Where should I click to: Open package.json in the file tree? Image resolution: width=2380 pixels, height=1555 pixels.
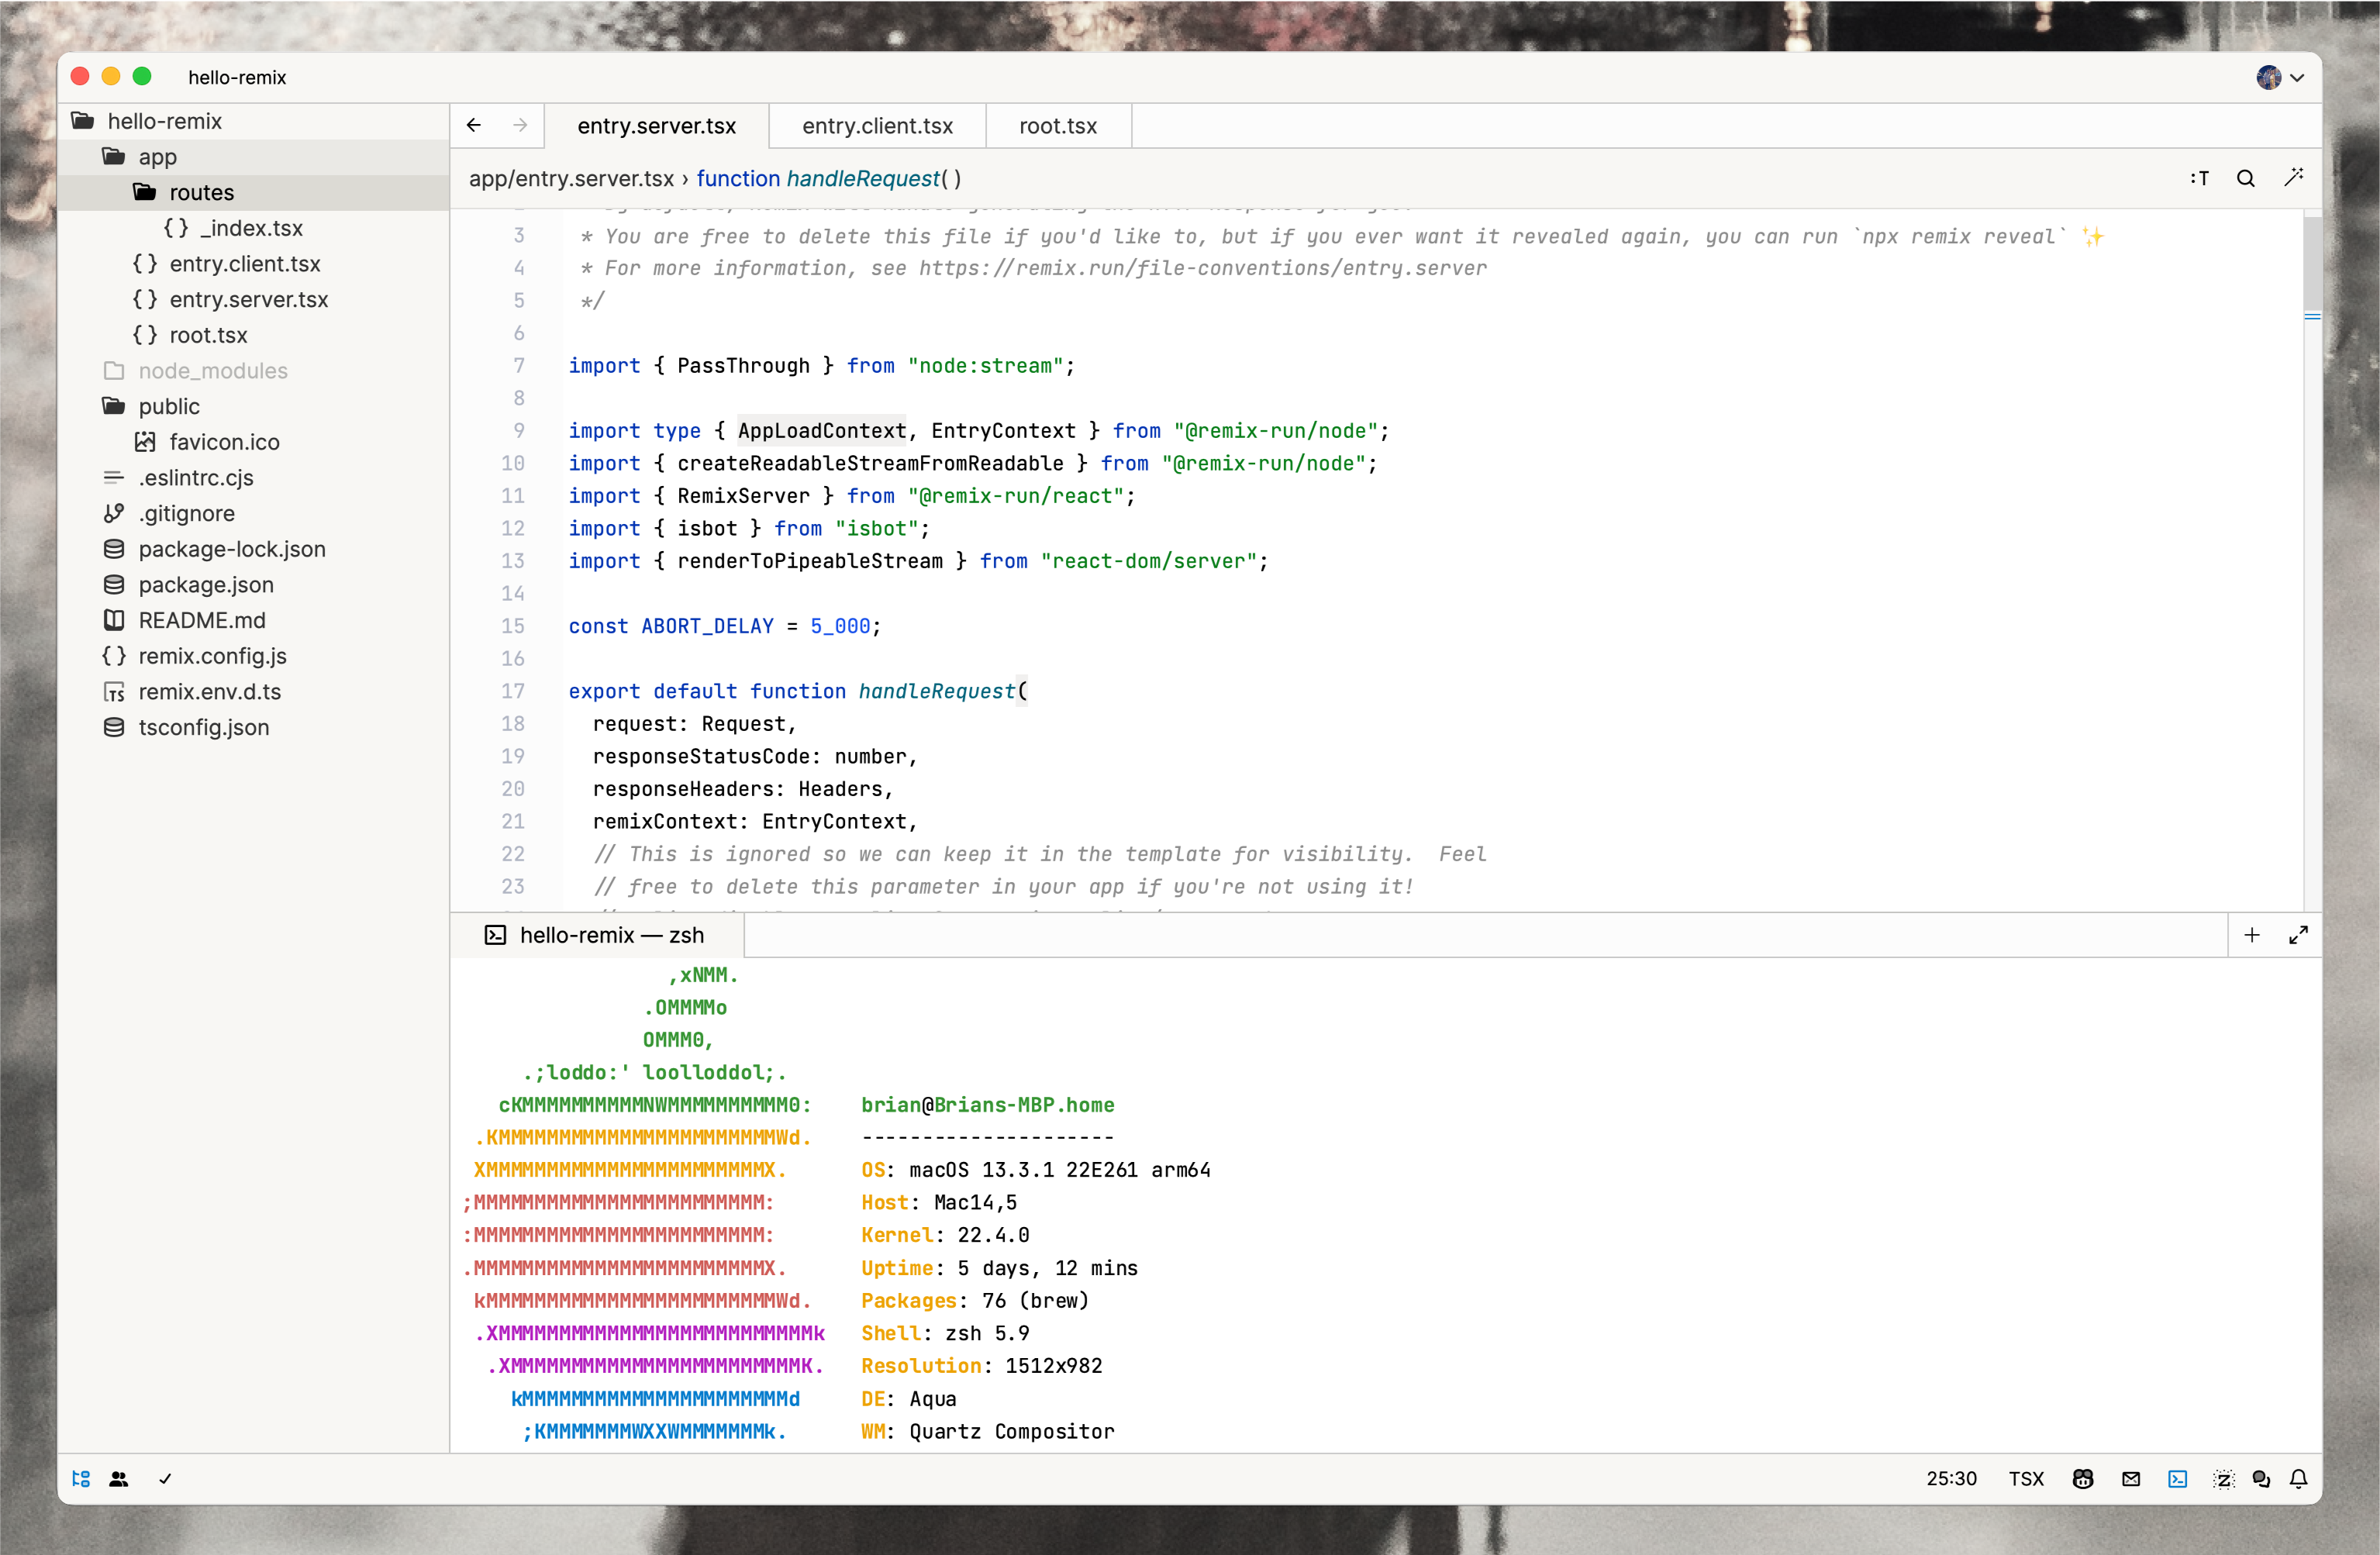(x=205, y=584)
